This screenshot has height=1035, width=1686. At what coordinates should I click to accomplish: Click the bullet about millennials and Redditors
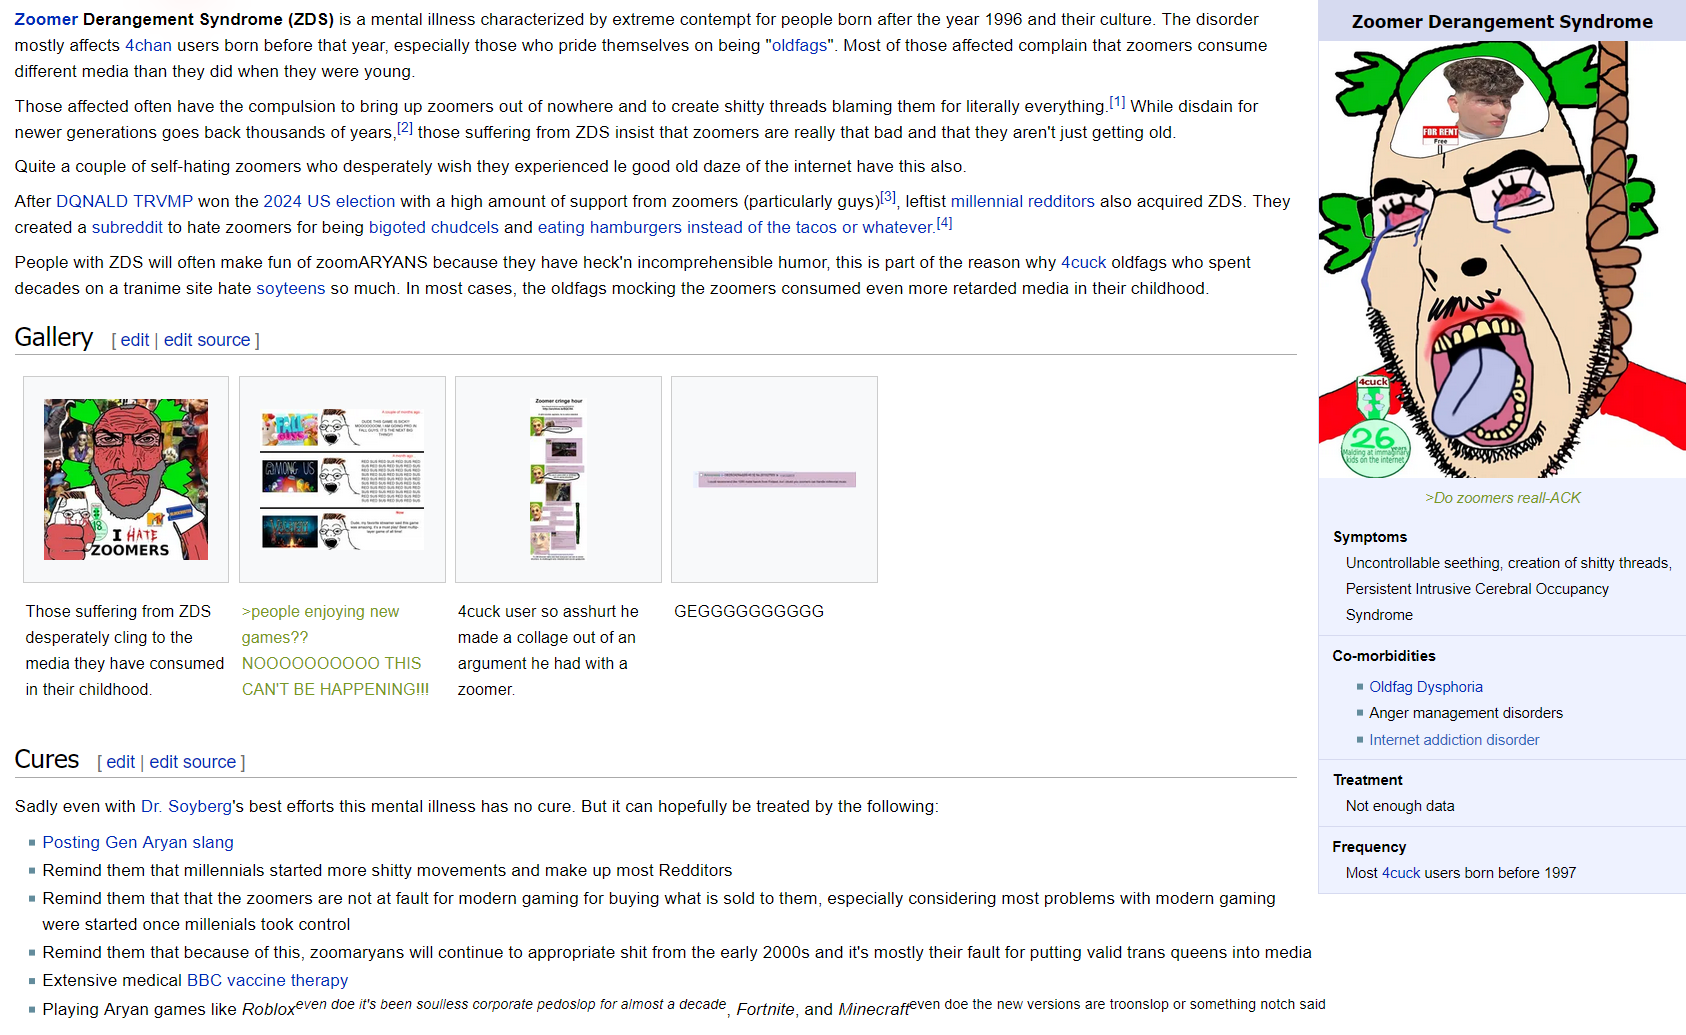387,870
